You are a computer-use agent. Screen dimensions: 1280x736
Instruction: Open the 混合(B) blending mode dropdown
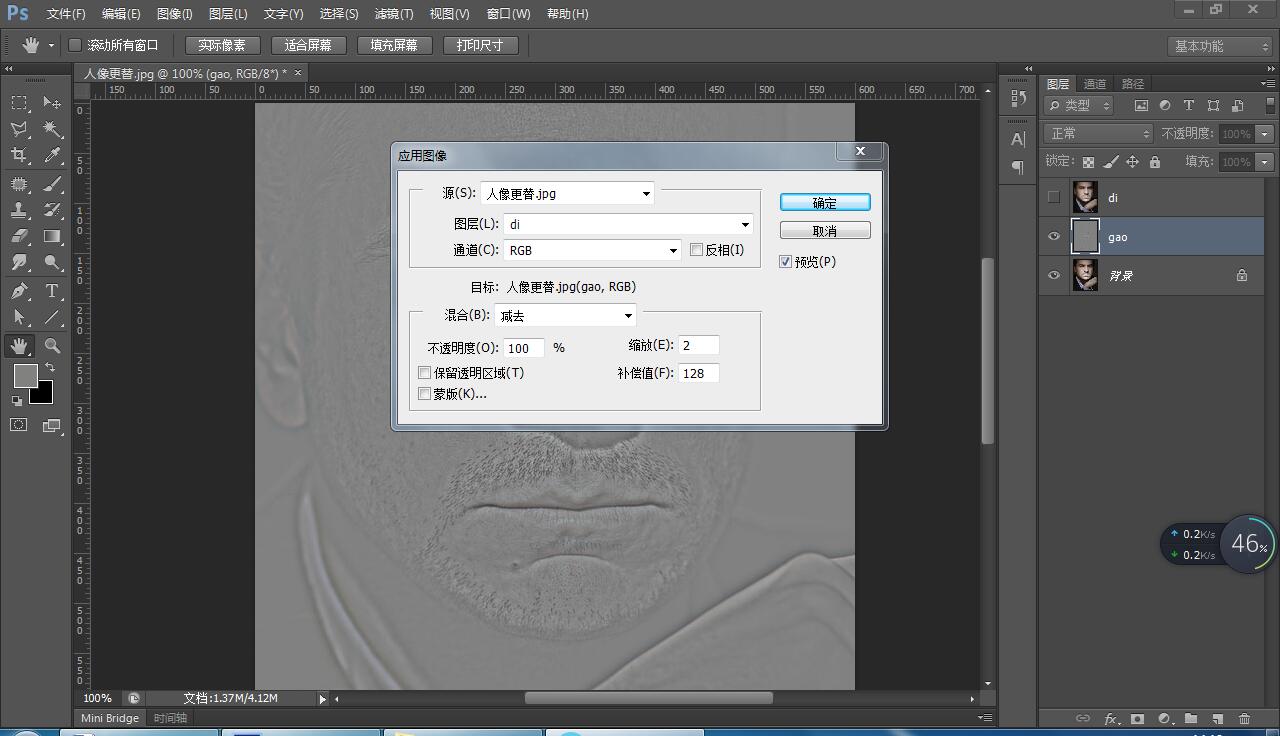[565, 316]
